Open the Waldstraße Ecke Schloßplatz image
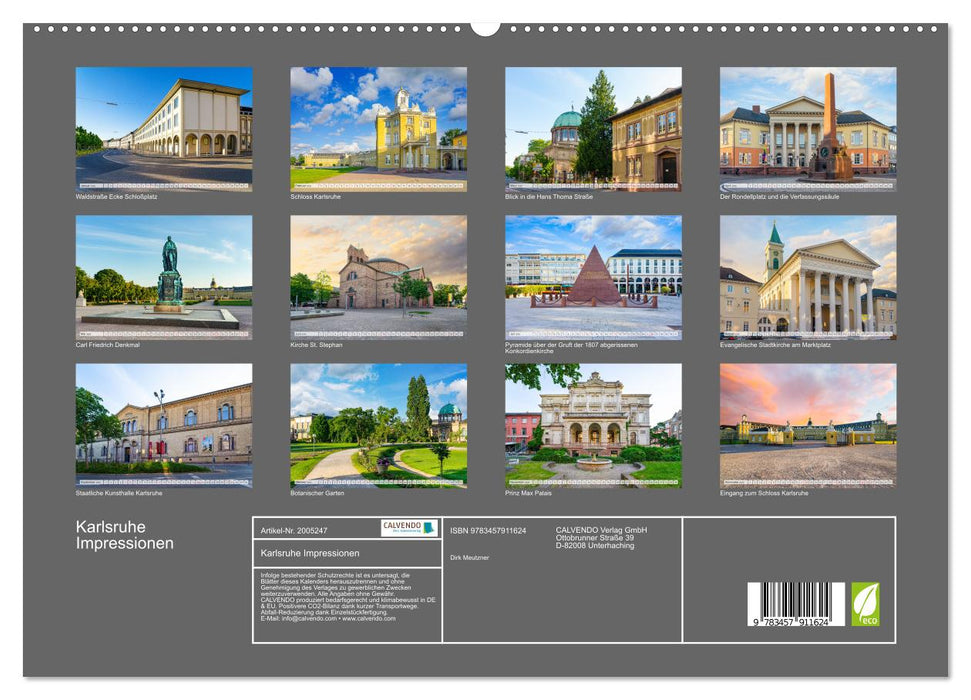The height and width of the screenshot is (700, 971). (163, 126)
